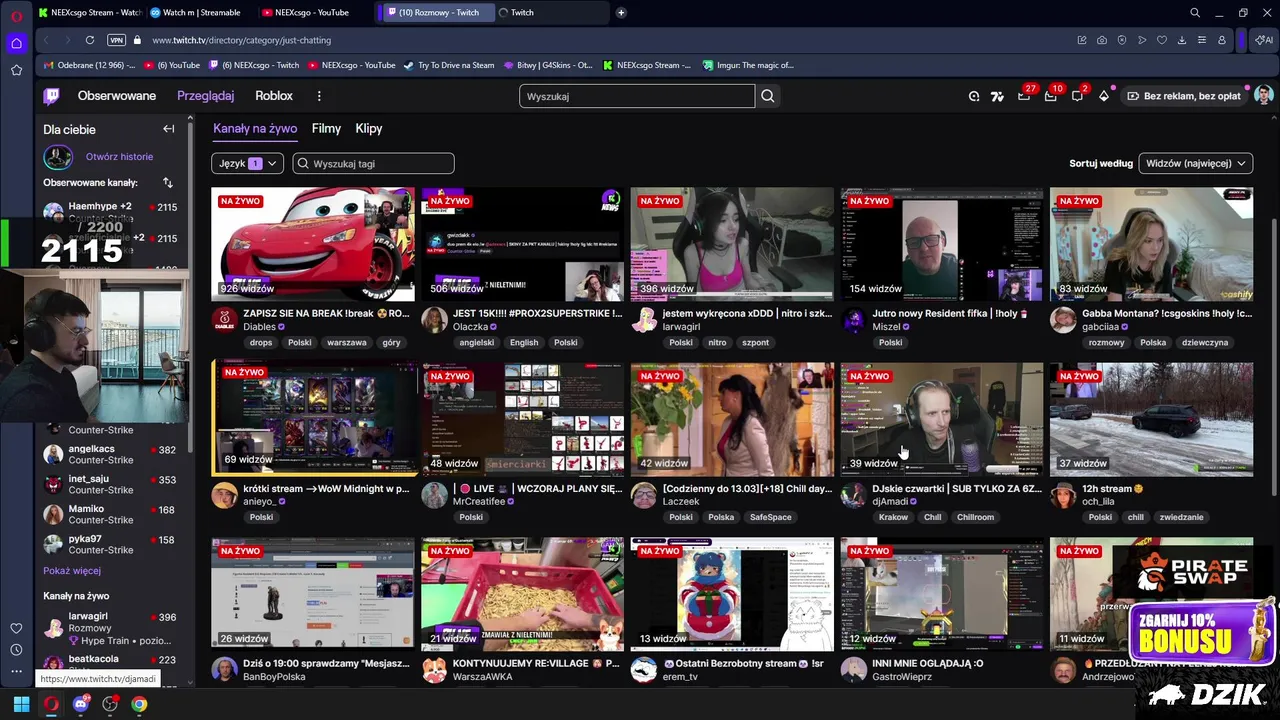The height and width of the screenshot is (720, 1280).
Task: Click the Opera sidebar home icon
Action: pos(16,43)
